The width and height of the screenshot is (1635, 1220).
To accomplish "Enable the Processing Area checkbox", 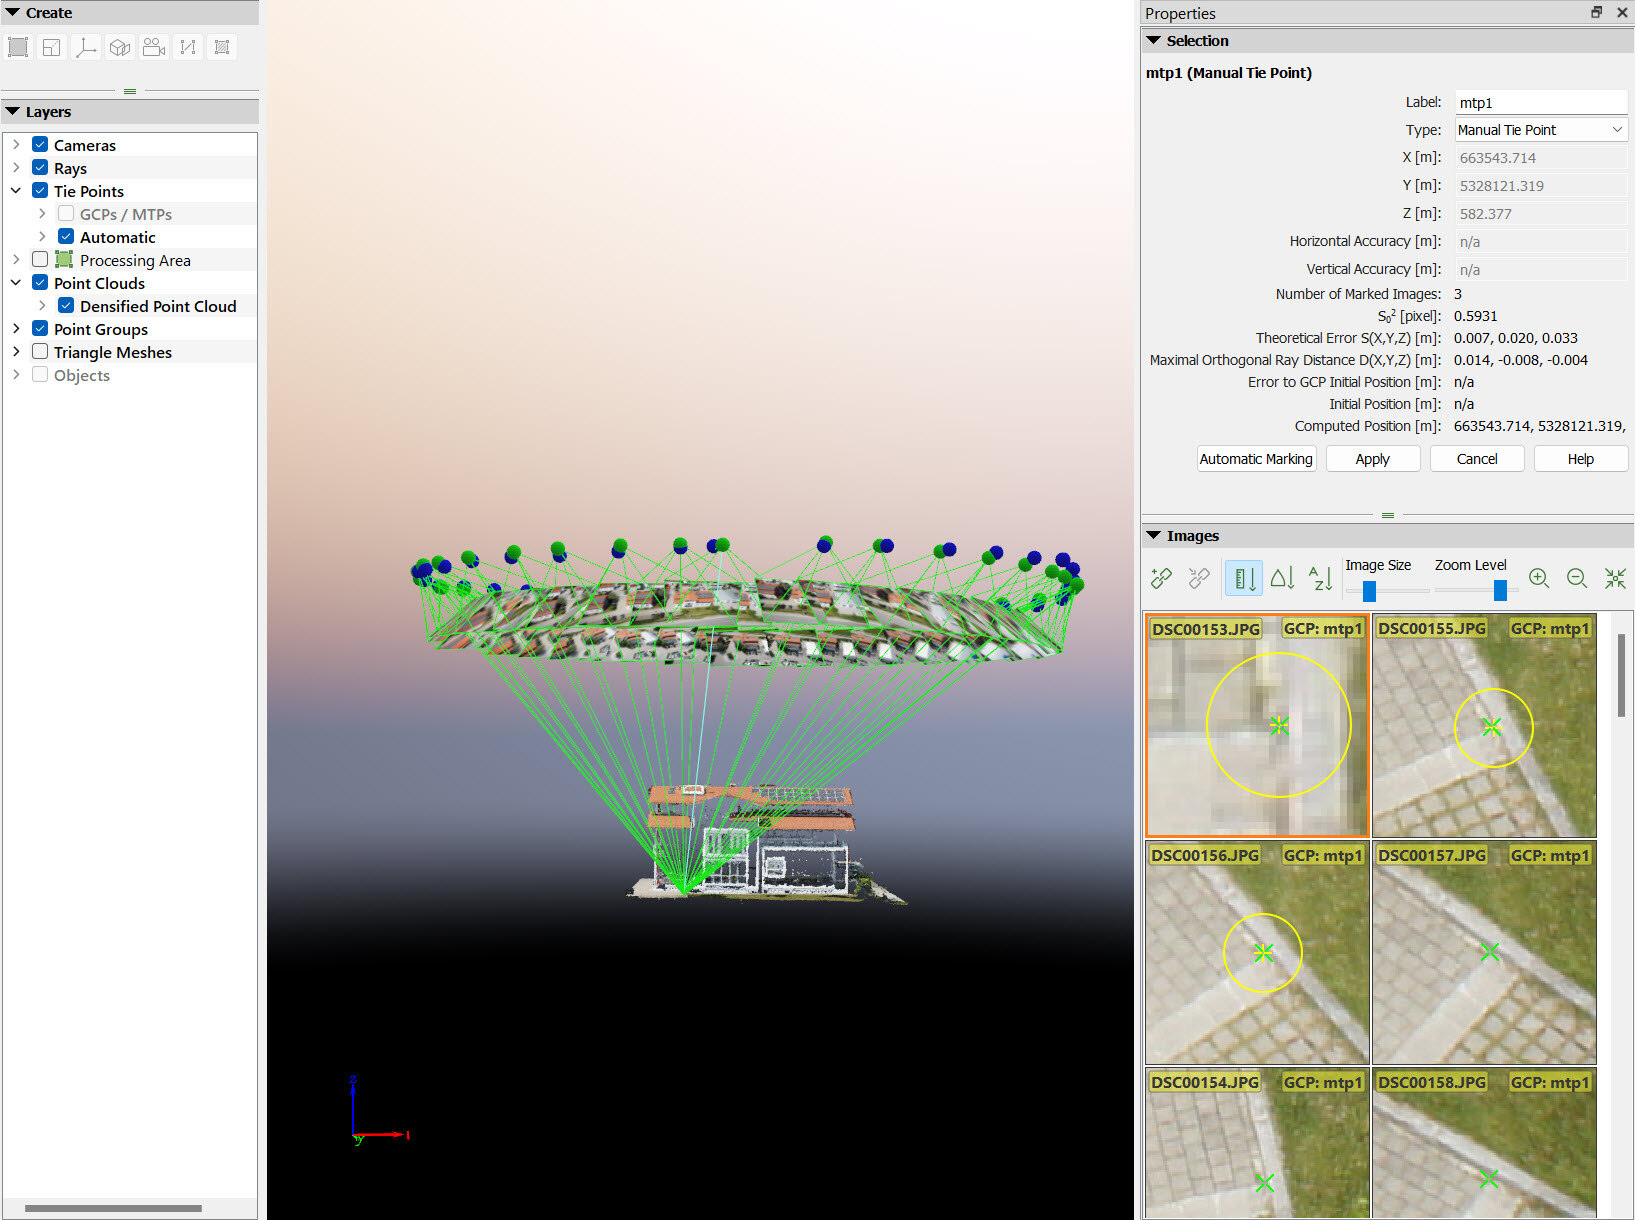I will tap(40, 259).
